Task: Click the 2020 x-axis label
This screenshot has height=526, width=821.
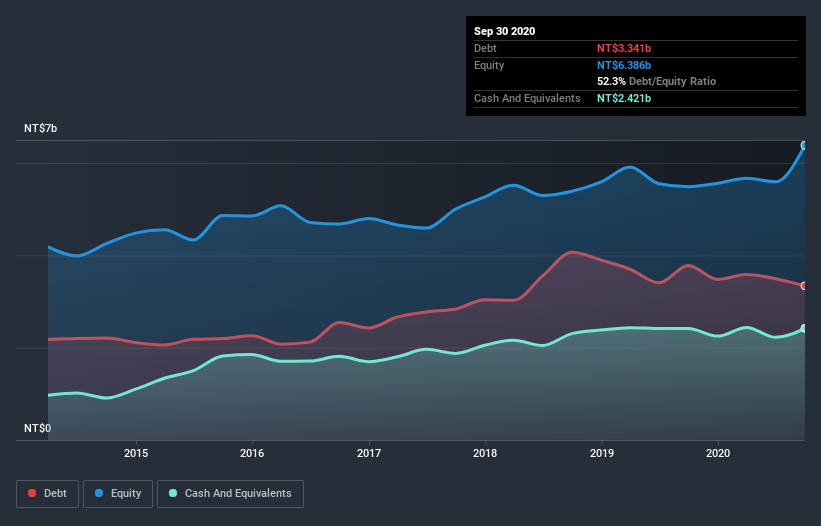Action: click(718, 453)
